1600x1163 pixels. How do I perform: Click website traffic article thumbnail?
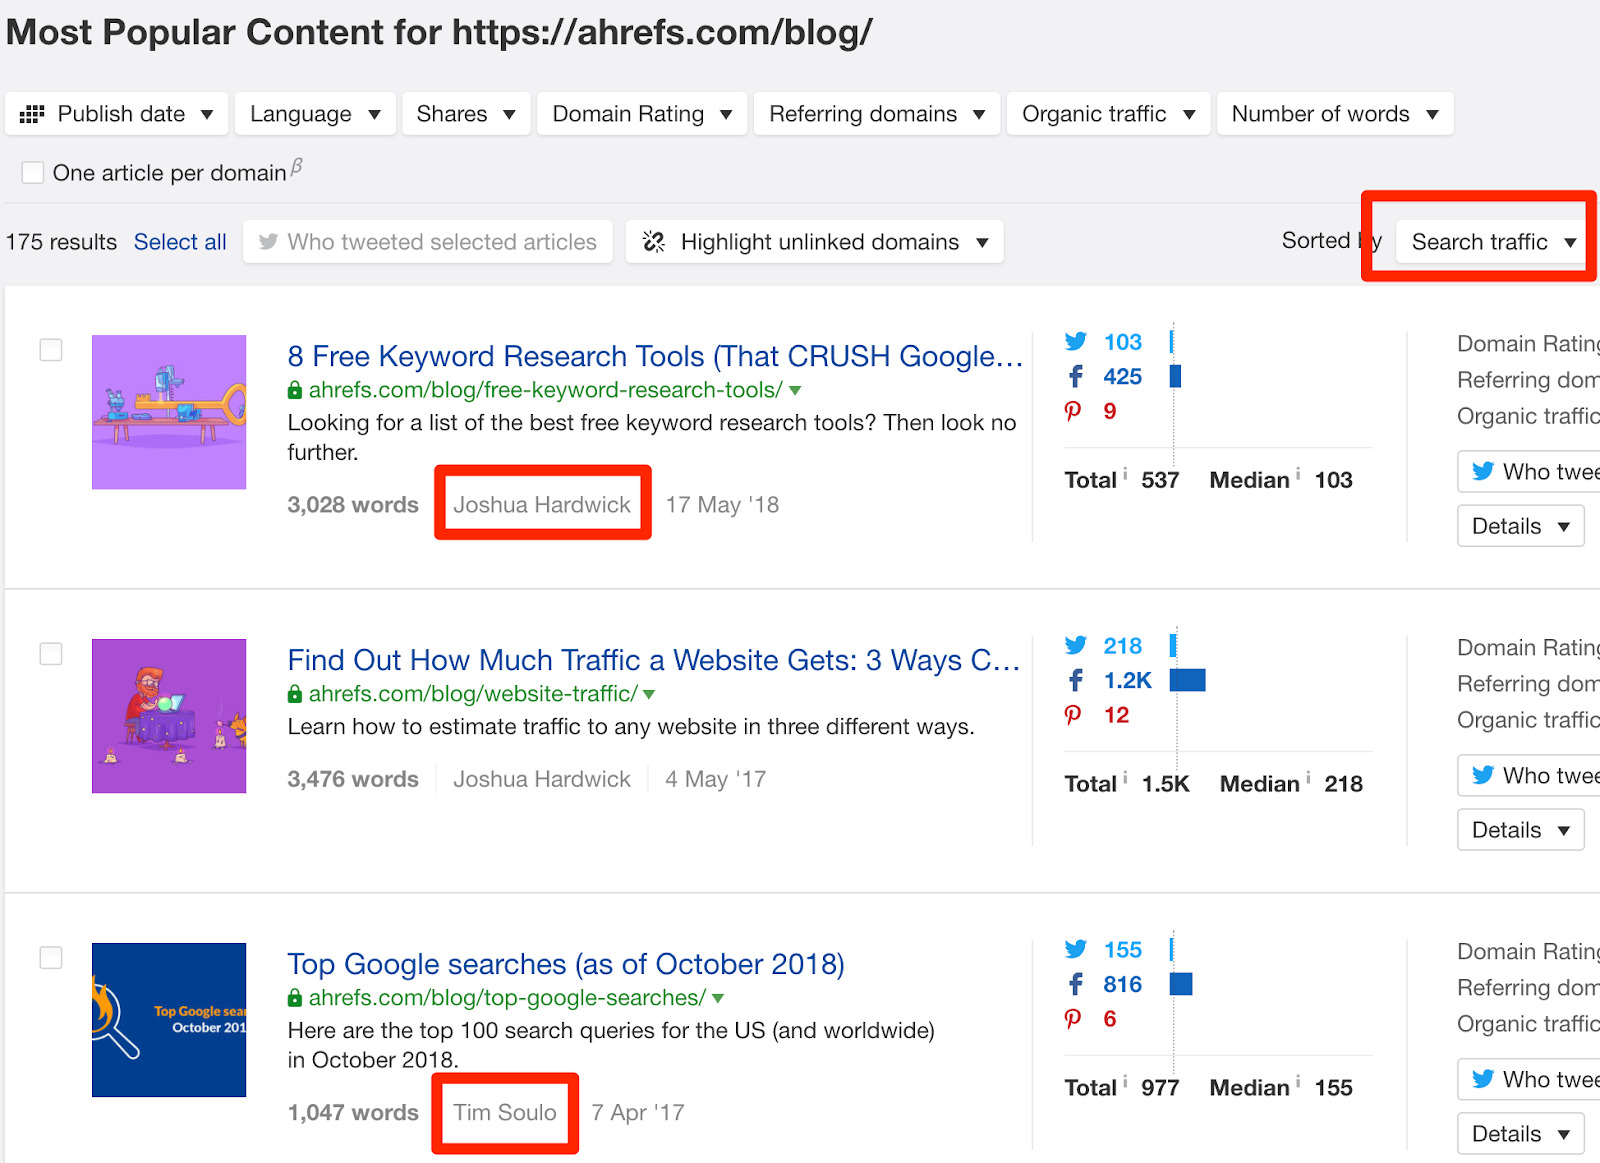(x=169, y=716)
